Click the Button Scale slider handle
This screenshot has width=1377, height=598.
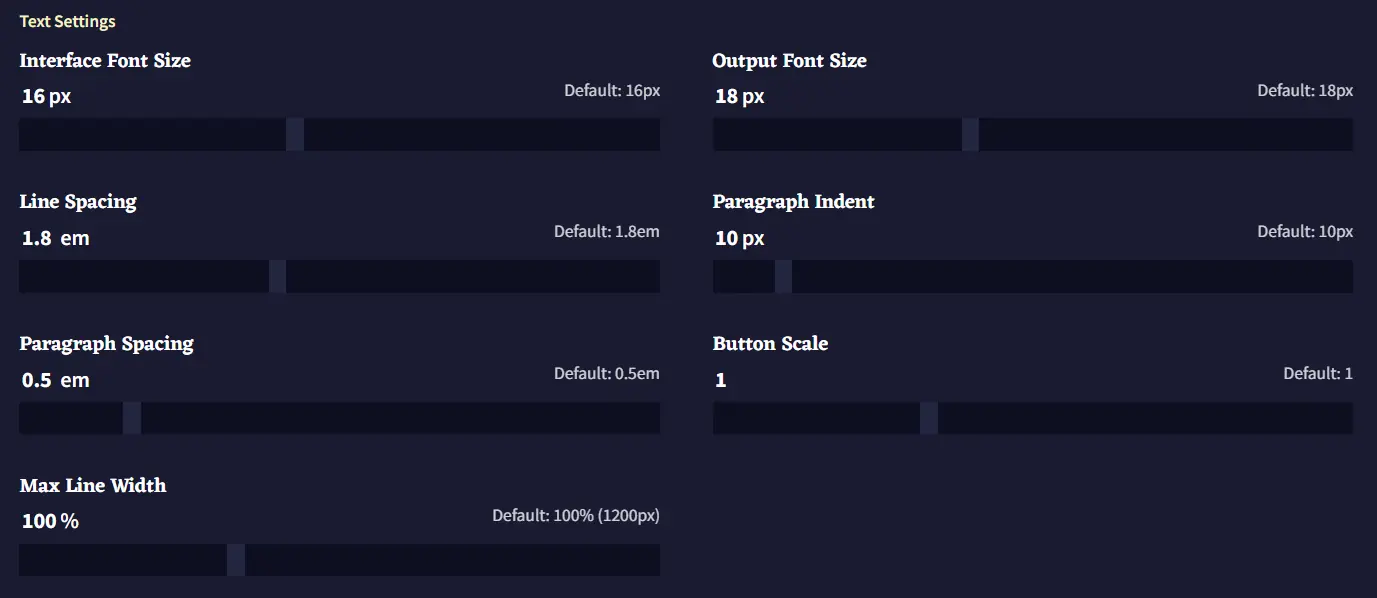click(929, 418)
